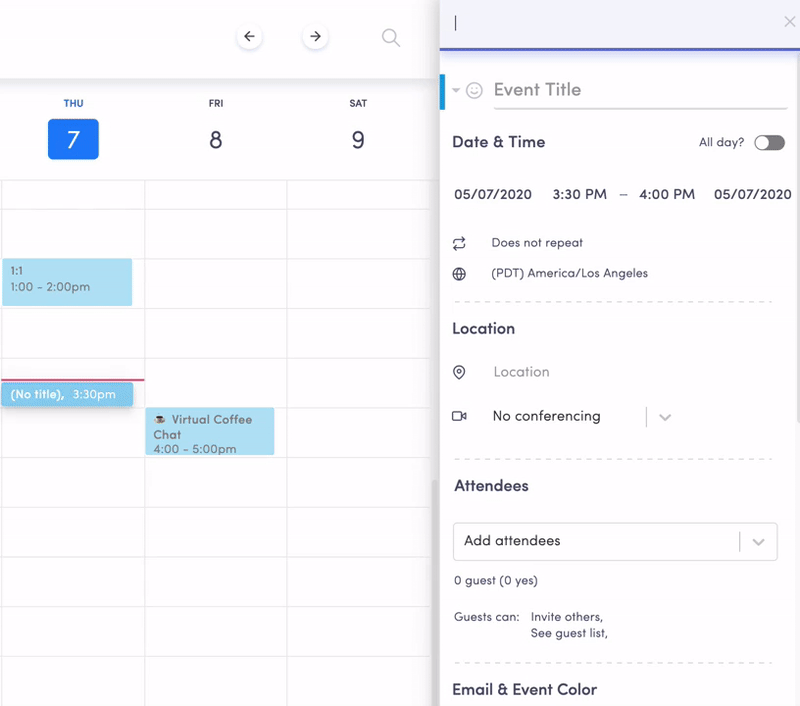Enable the All day toggle
Viewport: 800px width, 706px height.
coord(768,143)
